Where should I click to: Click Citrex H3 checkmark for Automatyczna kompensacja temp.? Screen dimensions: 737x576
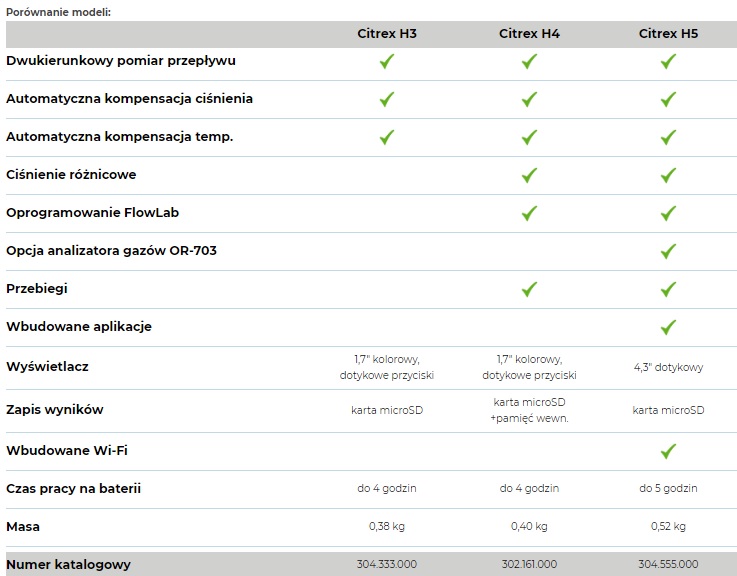tap(386, 137)
